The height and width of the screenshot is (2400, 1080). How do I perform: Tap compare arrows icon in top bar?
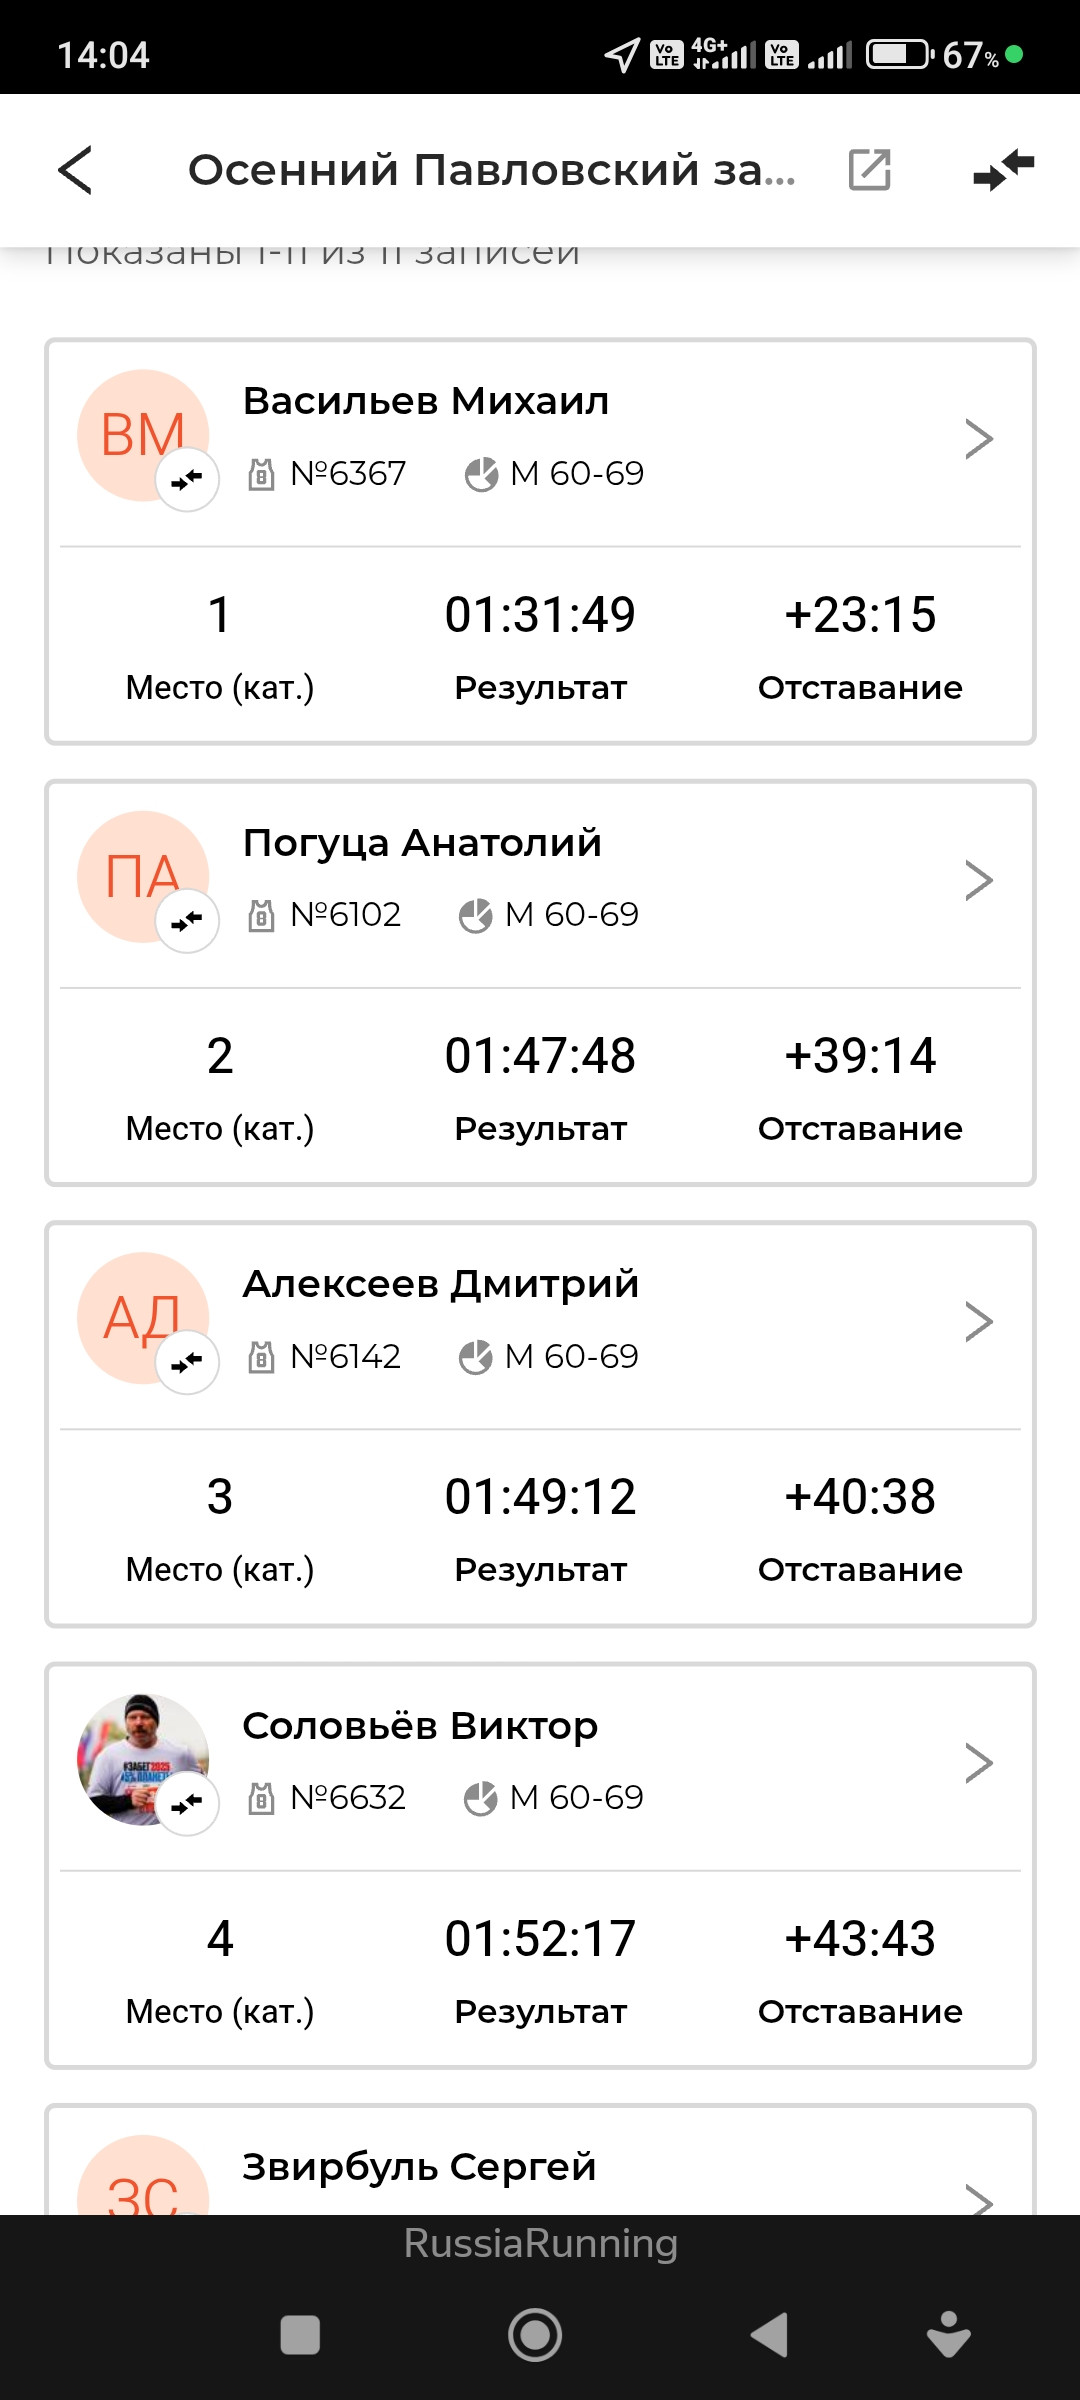(x=1003, y=169)
